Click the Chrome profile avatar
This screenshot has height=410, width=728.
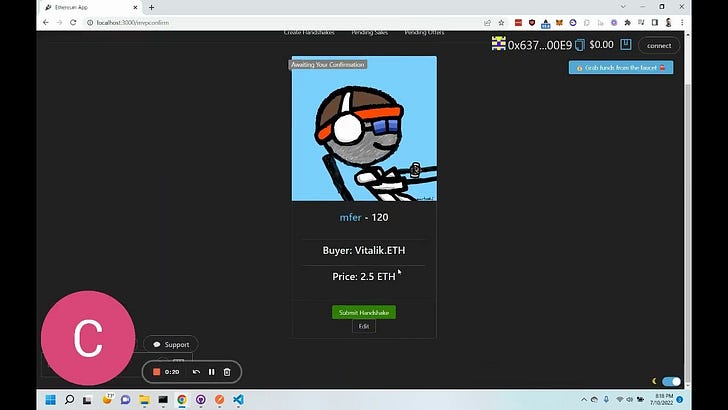tap(669, 22)
